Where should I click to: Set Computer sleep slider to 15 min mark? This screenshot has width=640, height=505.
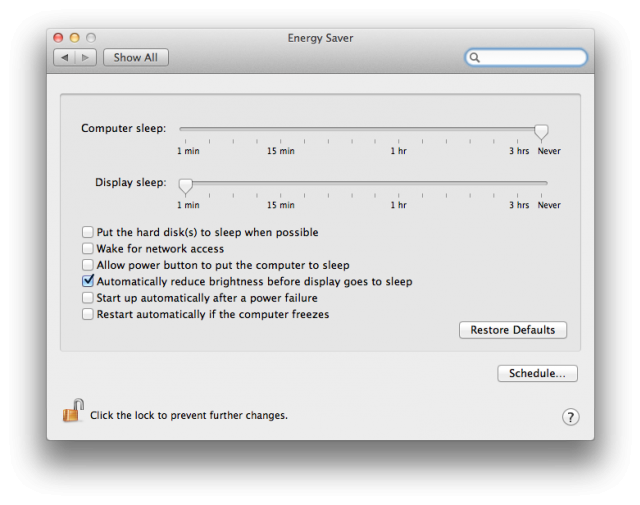(x=280, y=129)
